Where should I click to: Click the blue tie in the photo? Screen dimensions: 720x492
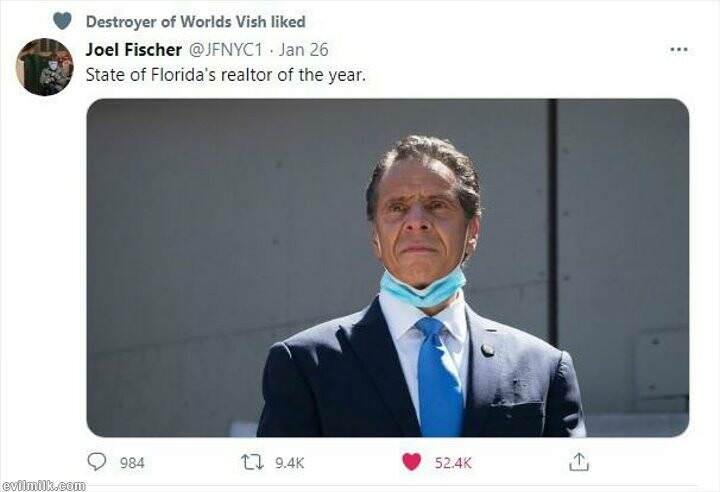click(438, 380)
